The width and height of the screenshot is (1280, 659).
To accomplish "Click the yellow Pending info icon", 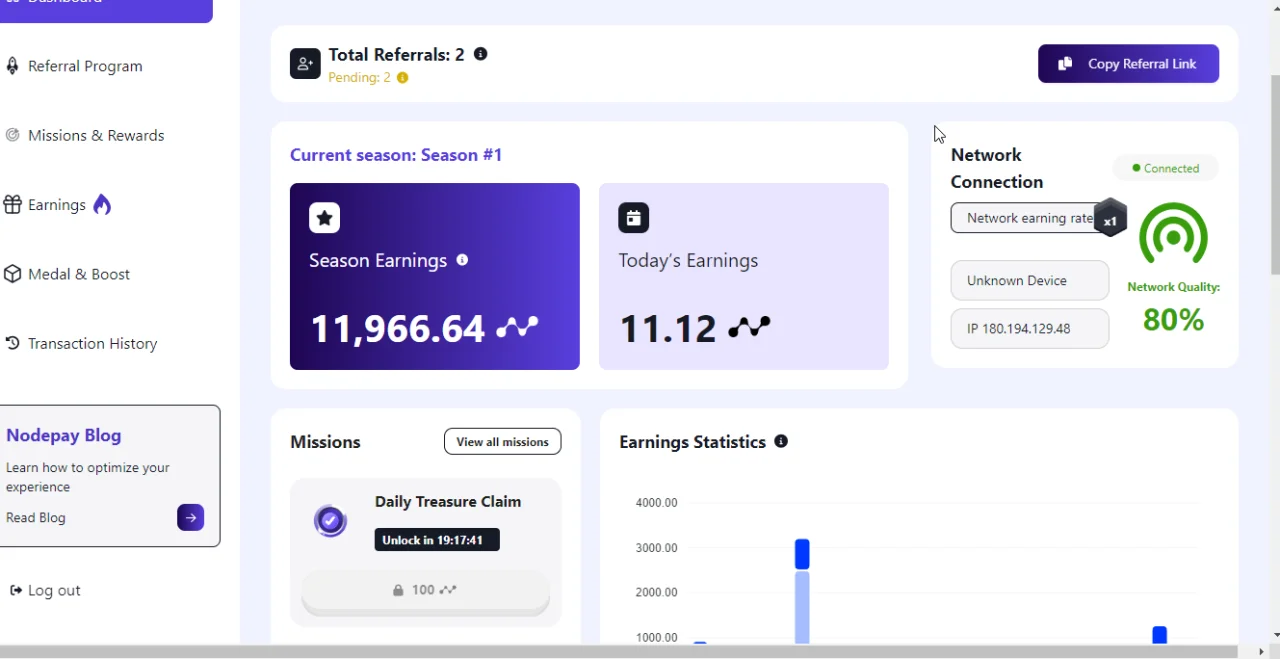I will [403, 78].
